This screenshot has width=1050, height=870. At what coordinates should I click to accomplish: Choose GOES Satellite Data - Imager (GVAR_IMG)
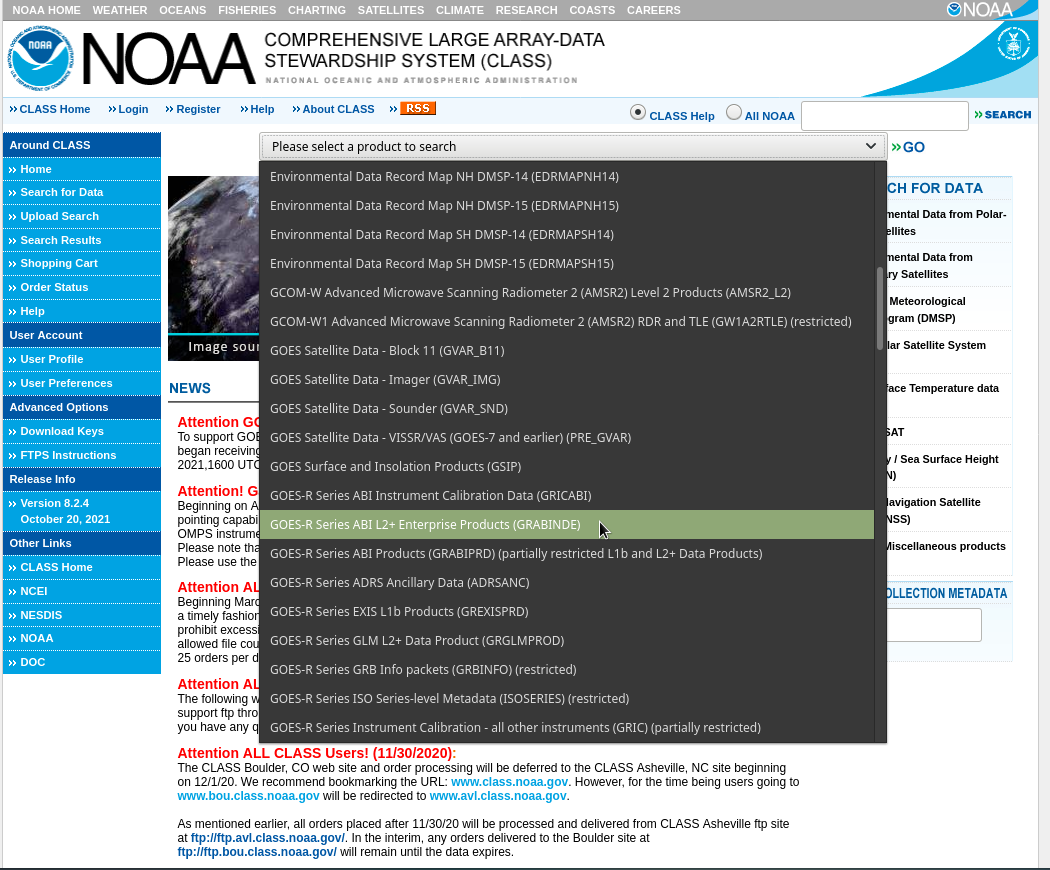(x=567, y=380)
